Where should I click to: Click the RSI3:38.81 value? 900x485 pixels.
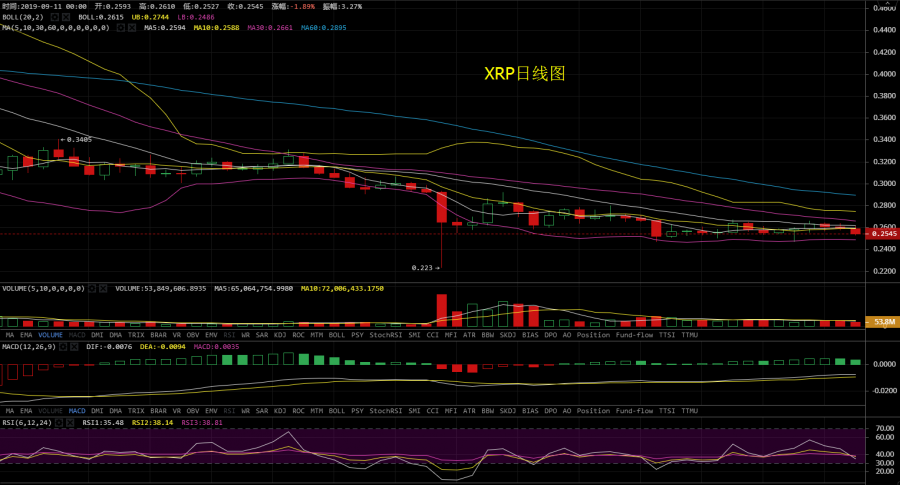point(202,422)
